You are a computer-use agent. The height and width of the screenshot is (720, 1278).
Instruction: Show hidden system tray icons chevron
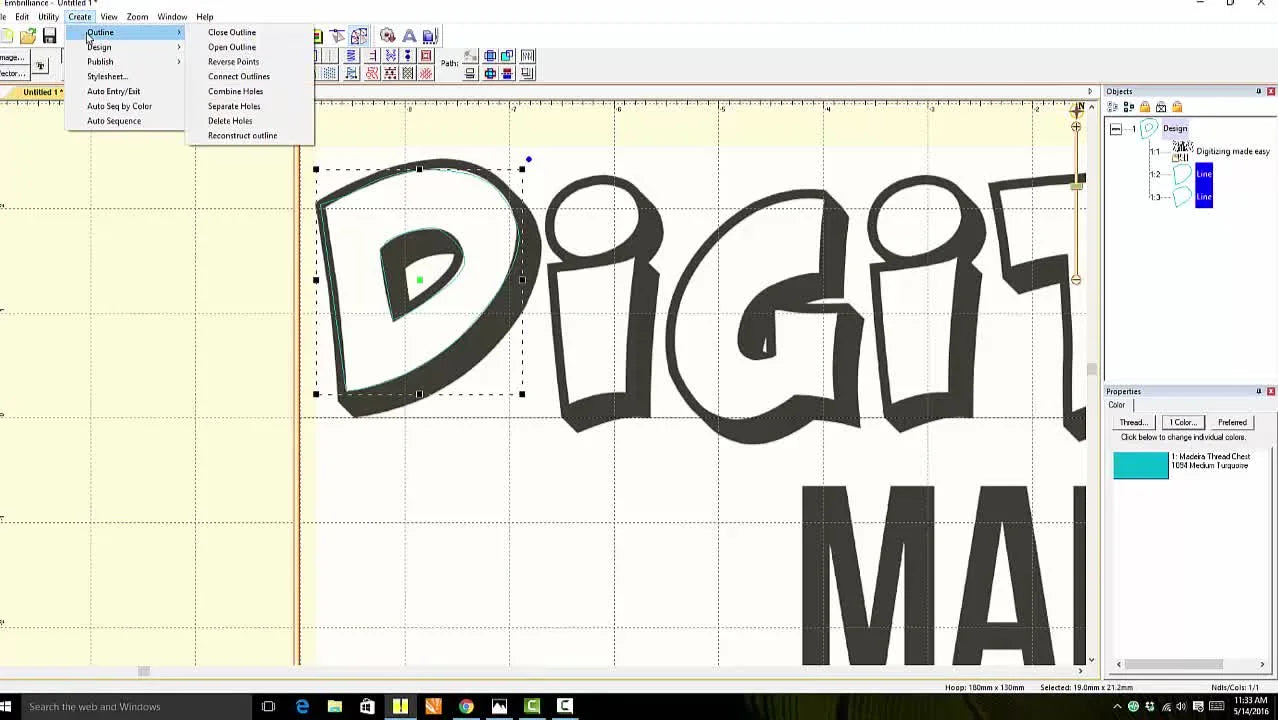tap(1117, 707)
